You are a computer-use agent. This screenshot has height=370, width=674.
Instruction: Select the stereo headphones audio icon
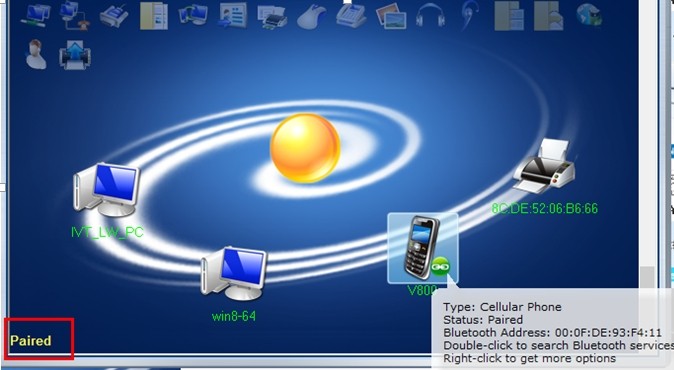click(x=430, y=15)
